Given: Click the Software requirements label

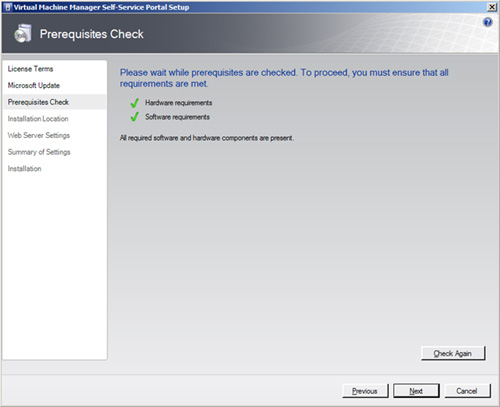Looking at the screenshot, I should pos(177,117).
